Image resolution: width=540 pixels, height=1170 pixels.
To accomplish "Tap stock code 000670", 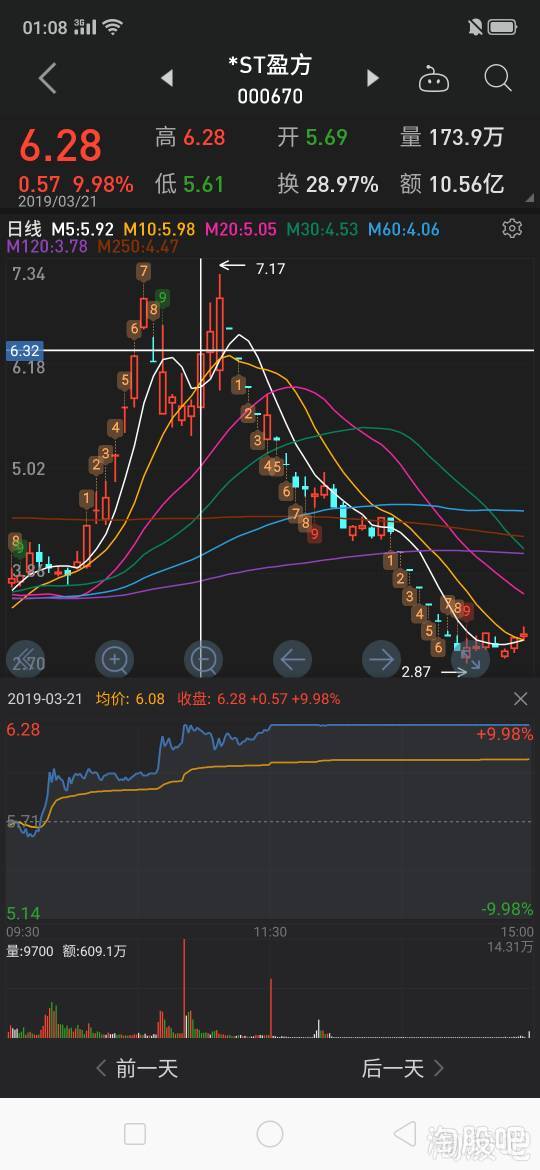I will (x=270, y=97).
